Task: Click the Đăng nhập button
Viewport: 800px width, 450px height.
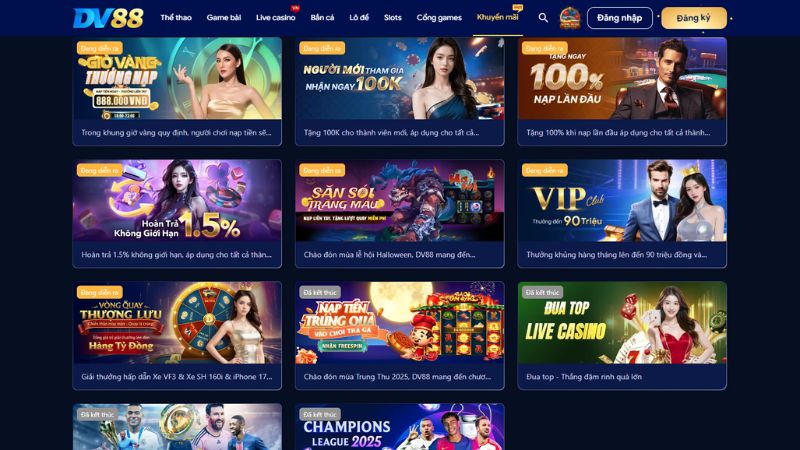Action: point(619,18)
